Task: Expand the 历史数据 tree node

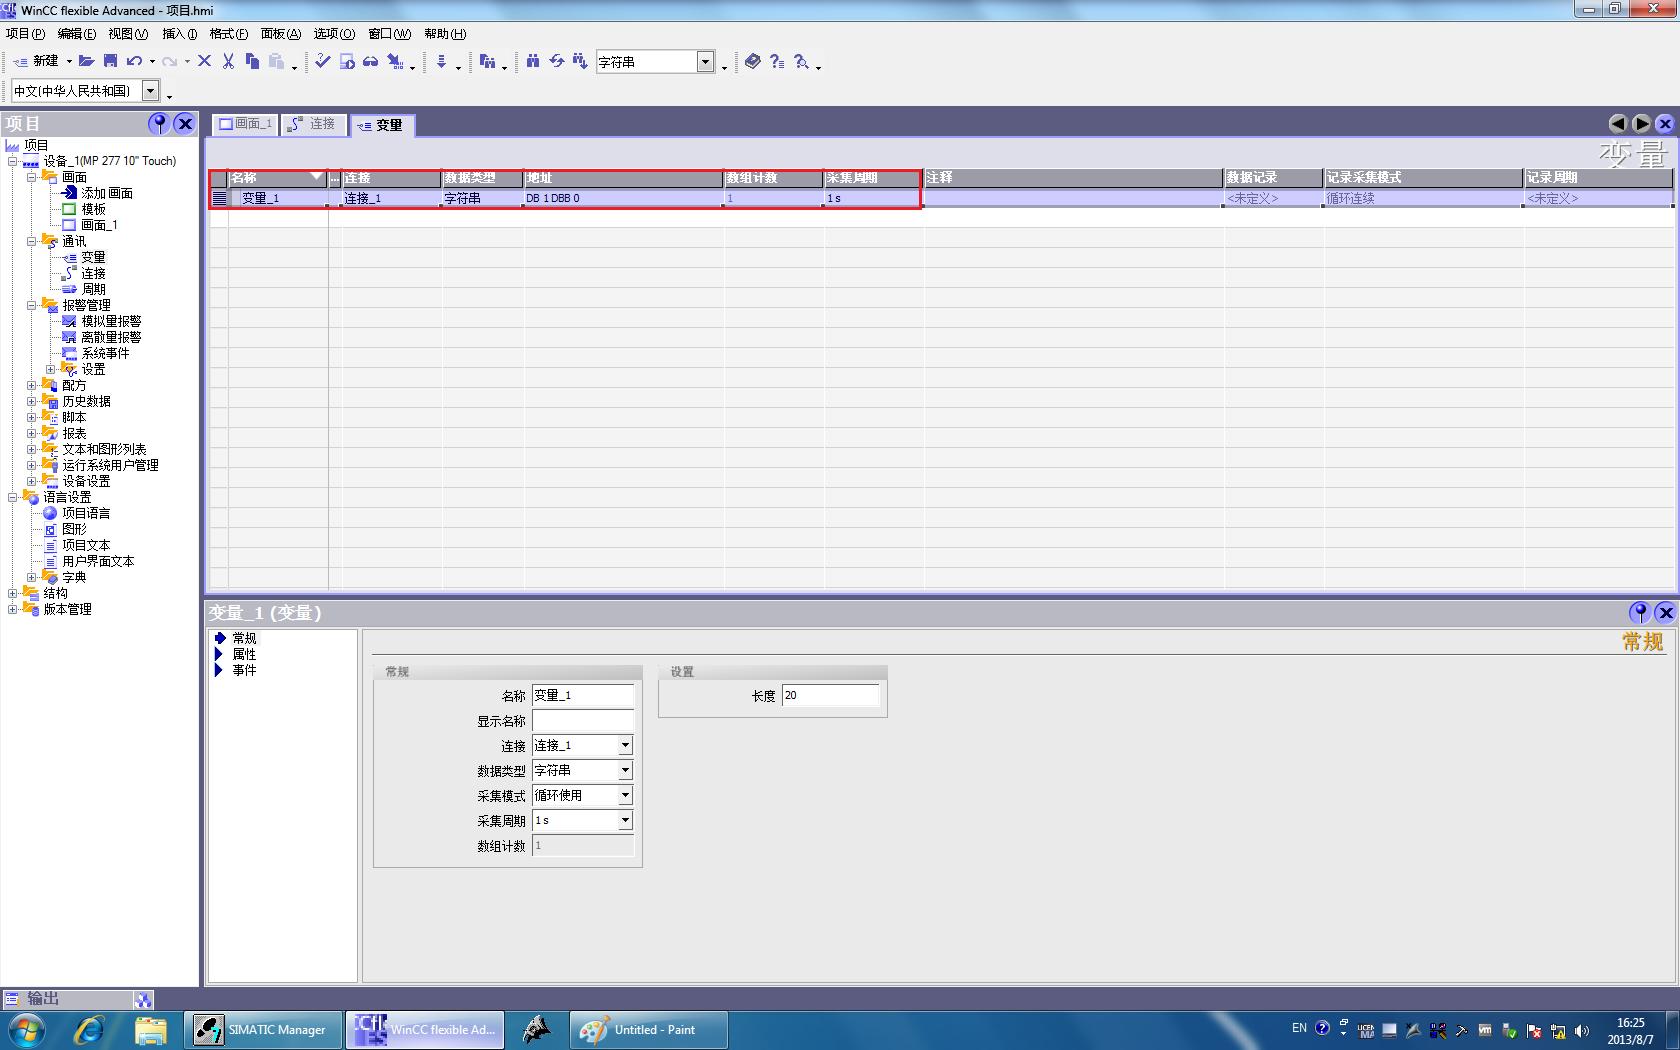Action: (32, 401)
